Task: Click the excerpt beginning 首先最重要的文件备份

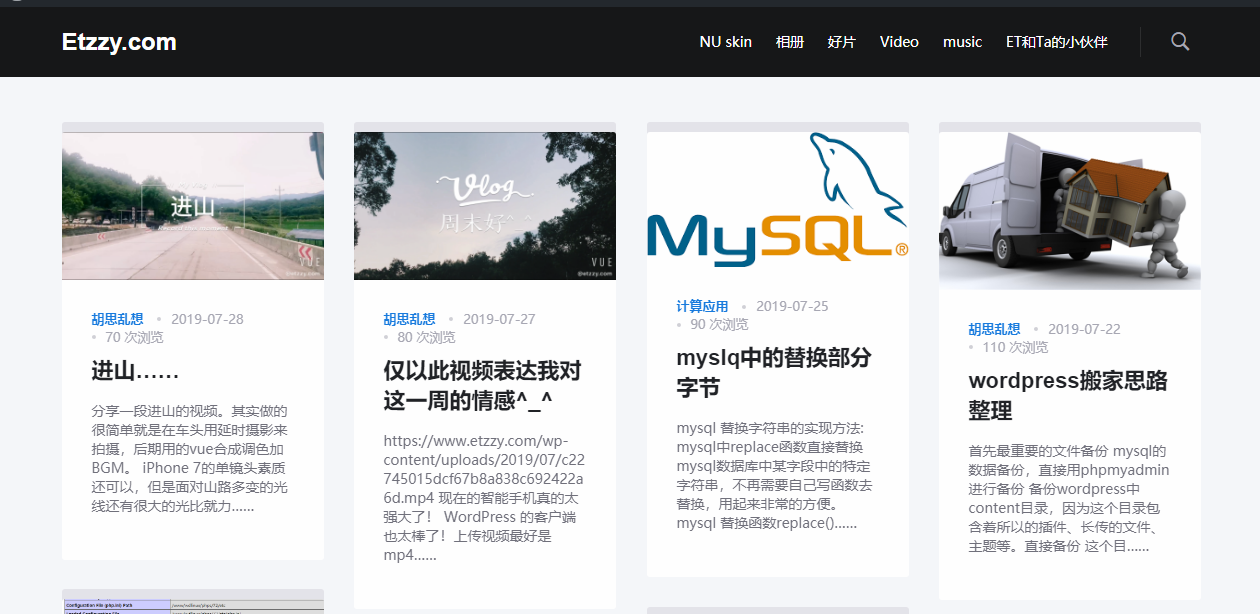Action: pyautogui.click(x=1068, y=499)
